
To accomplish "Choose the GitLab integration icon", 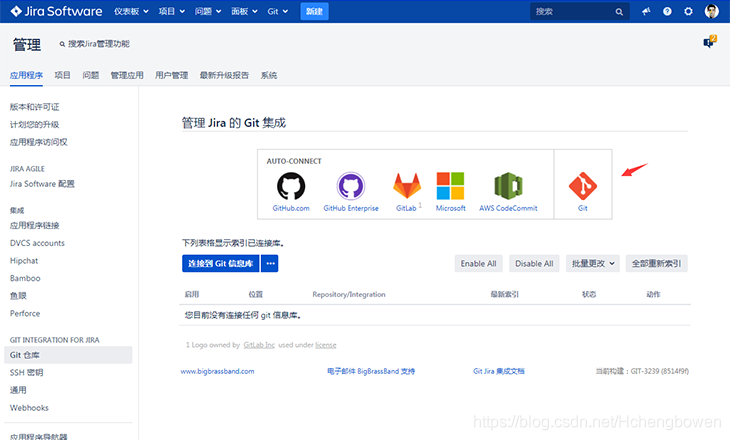I will coord(407,186).
